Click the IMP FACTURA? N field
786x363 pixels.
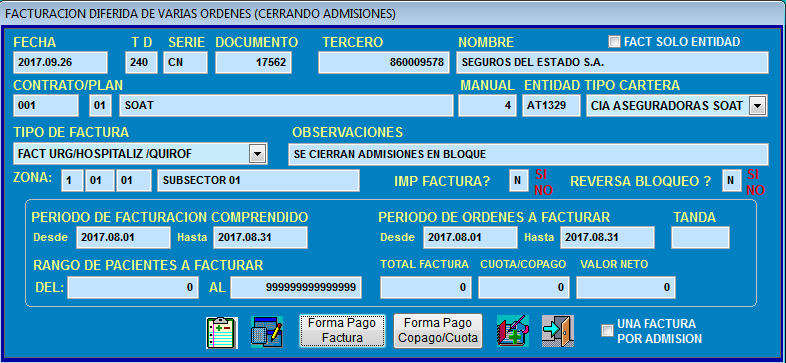518,180
